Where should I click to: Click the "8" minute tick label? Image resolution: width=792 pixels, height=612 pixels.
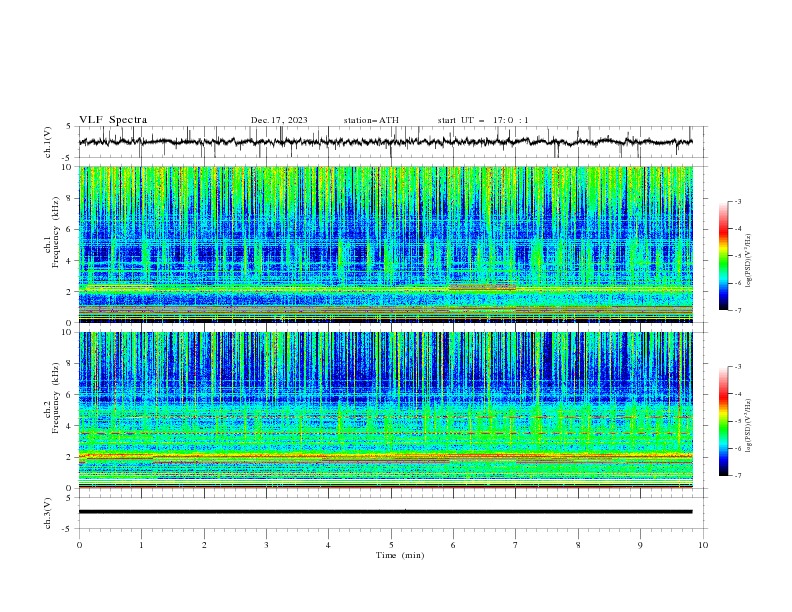point(578,545)
